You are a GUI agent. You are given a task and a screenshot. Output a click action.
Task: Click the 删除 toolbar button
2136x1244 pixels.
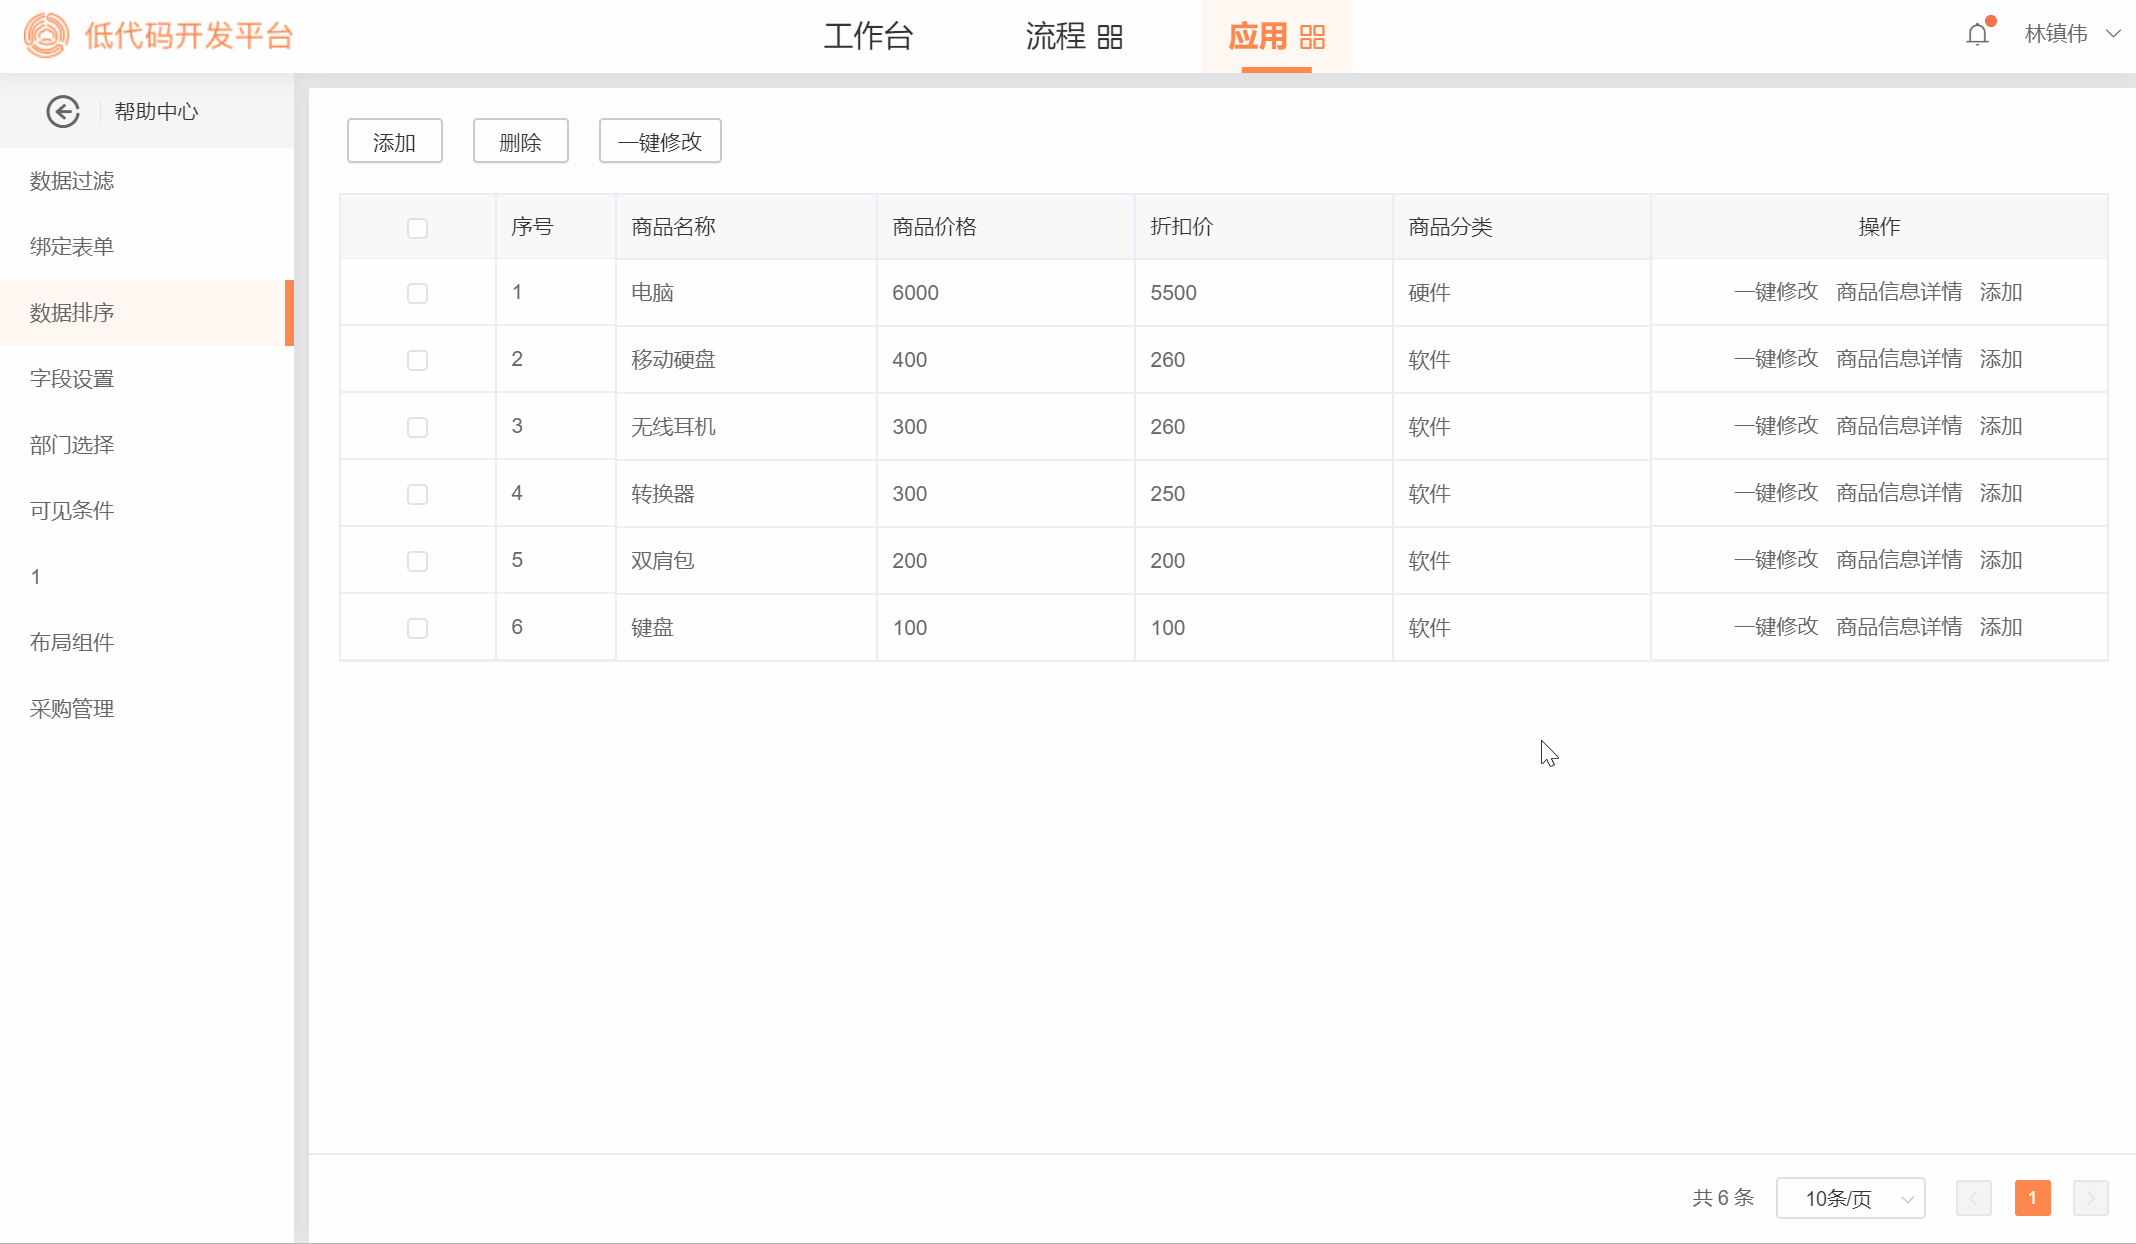[x=521, y=141]
